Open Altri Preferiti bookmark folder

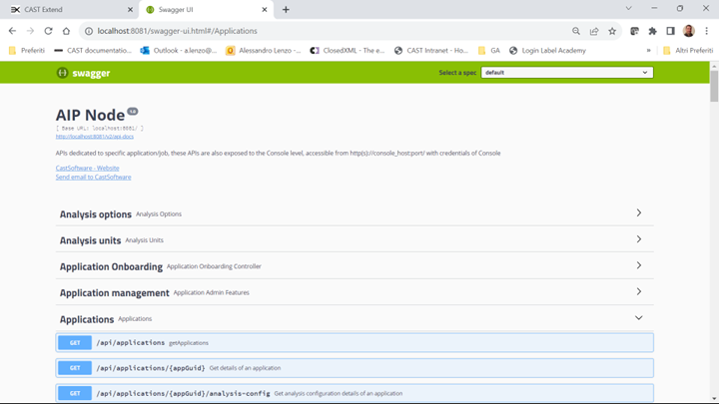688,50
